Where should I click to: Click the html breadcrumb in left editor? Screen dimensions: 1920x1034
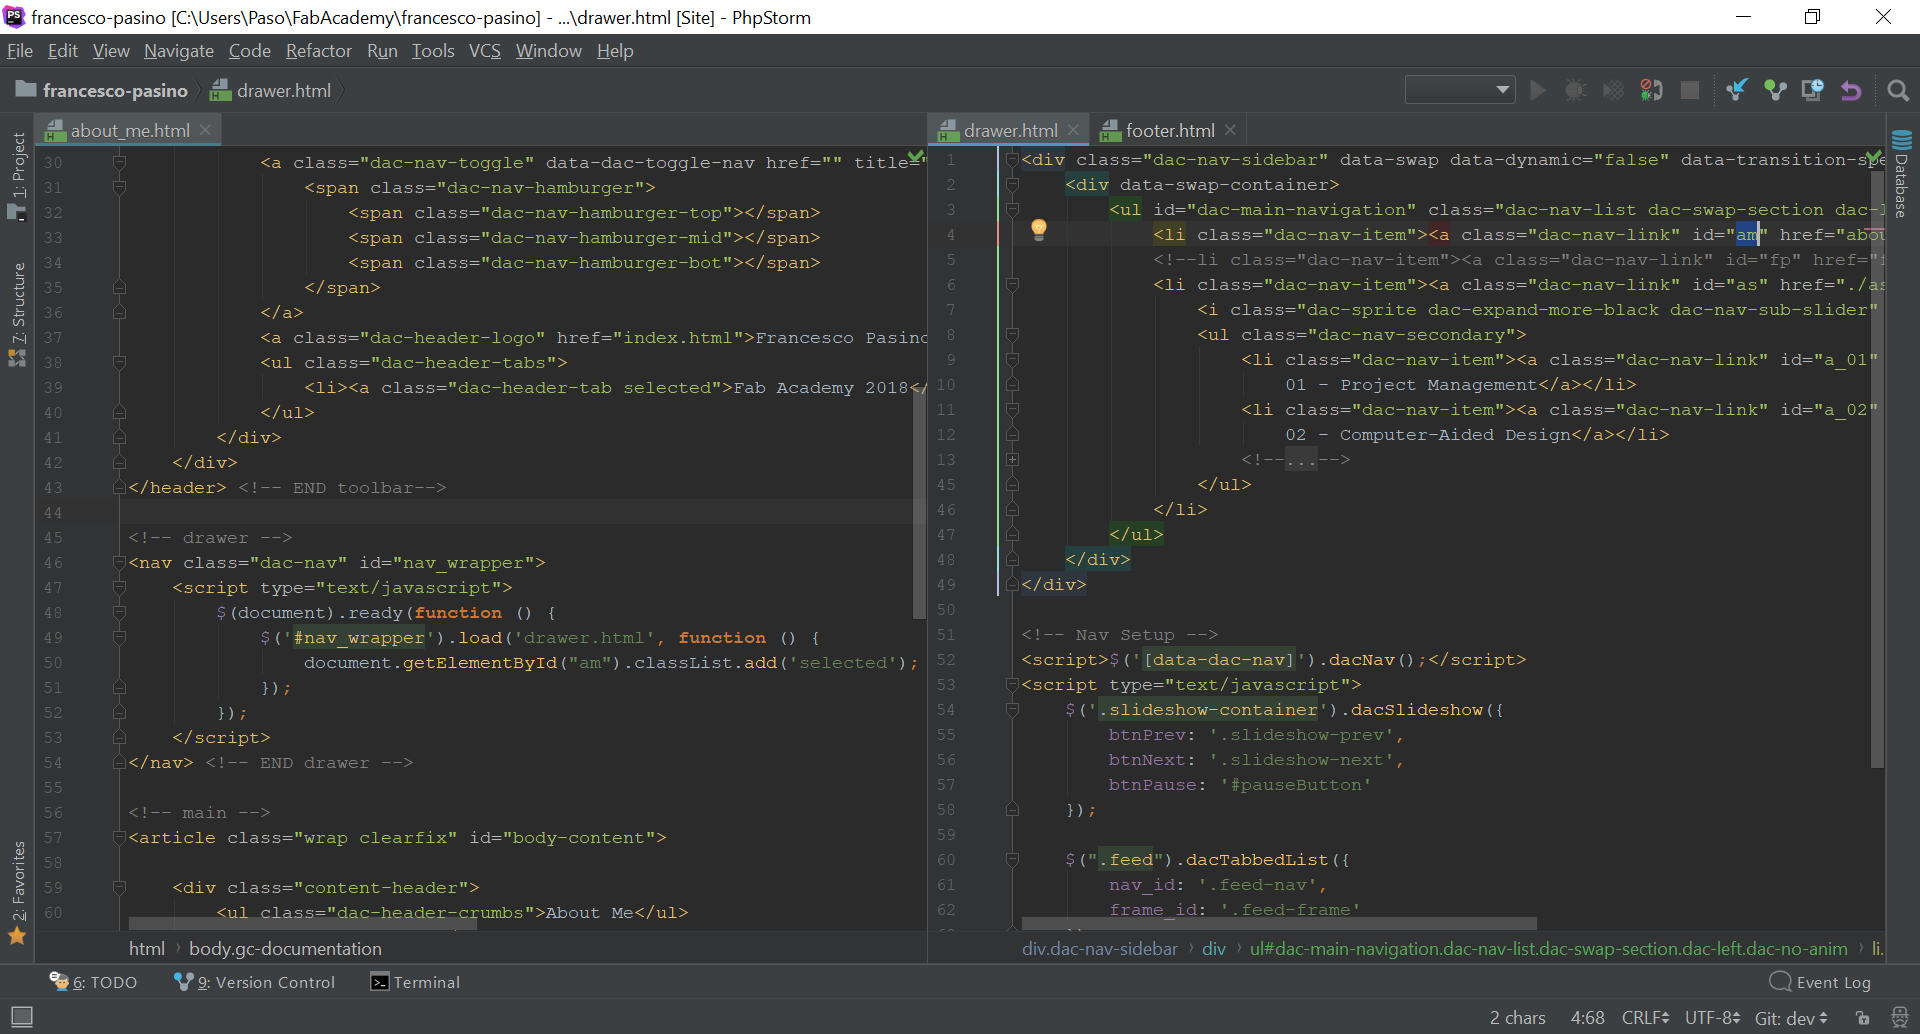147,949
